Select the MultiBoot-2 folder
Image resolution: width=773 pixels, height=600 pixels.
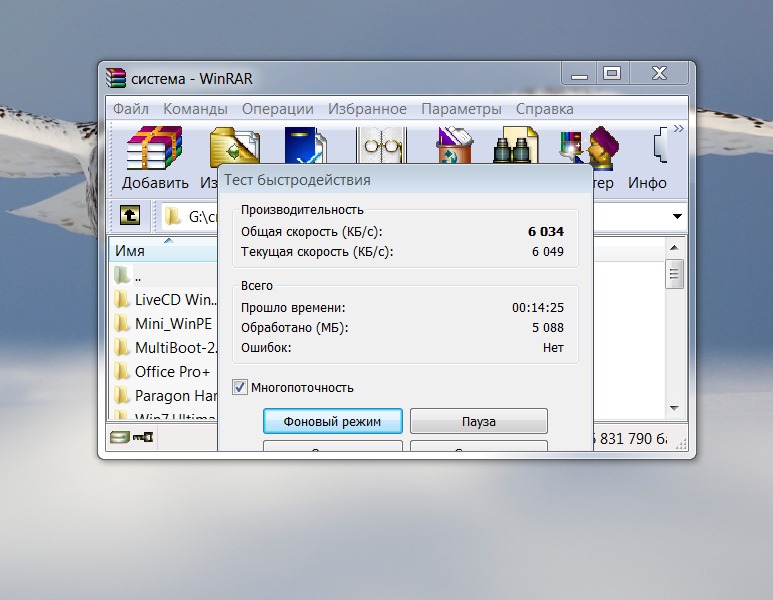tap(166, 348)
